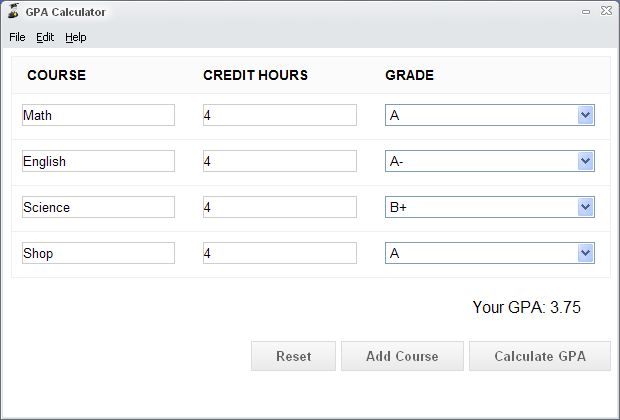Screen dimensions: 620x420
Task: Click the Calculate GPA button
Action: (539, 356)
